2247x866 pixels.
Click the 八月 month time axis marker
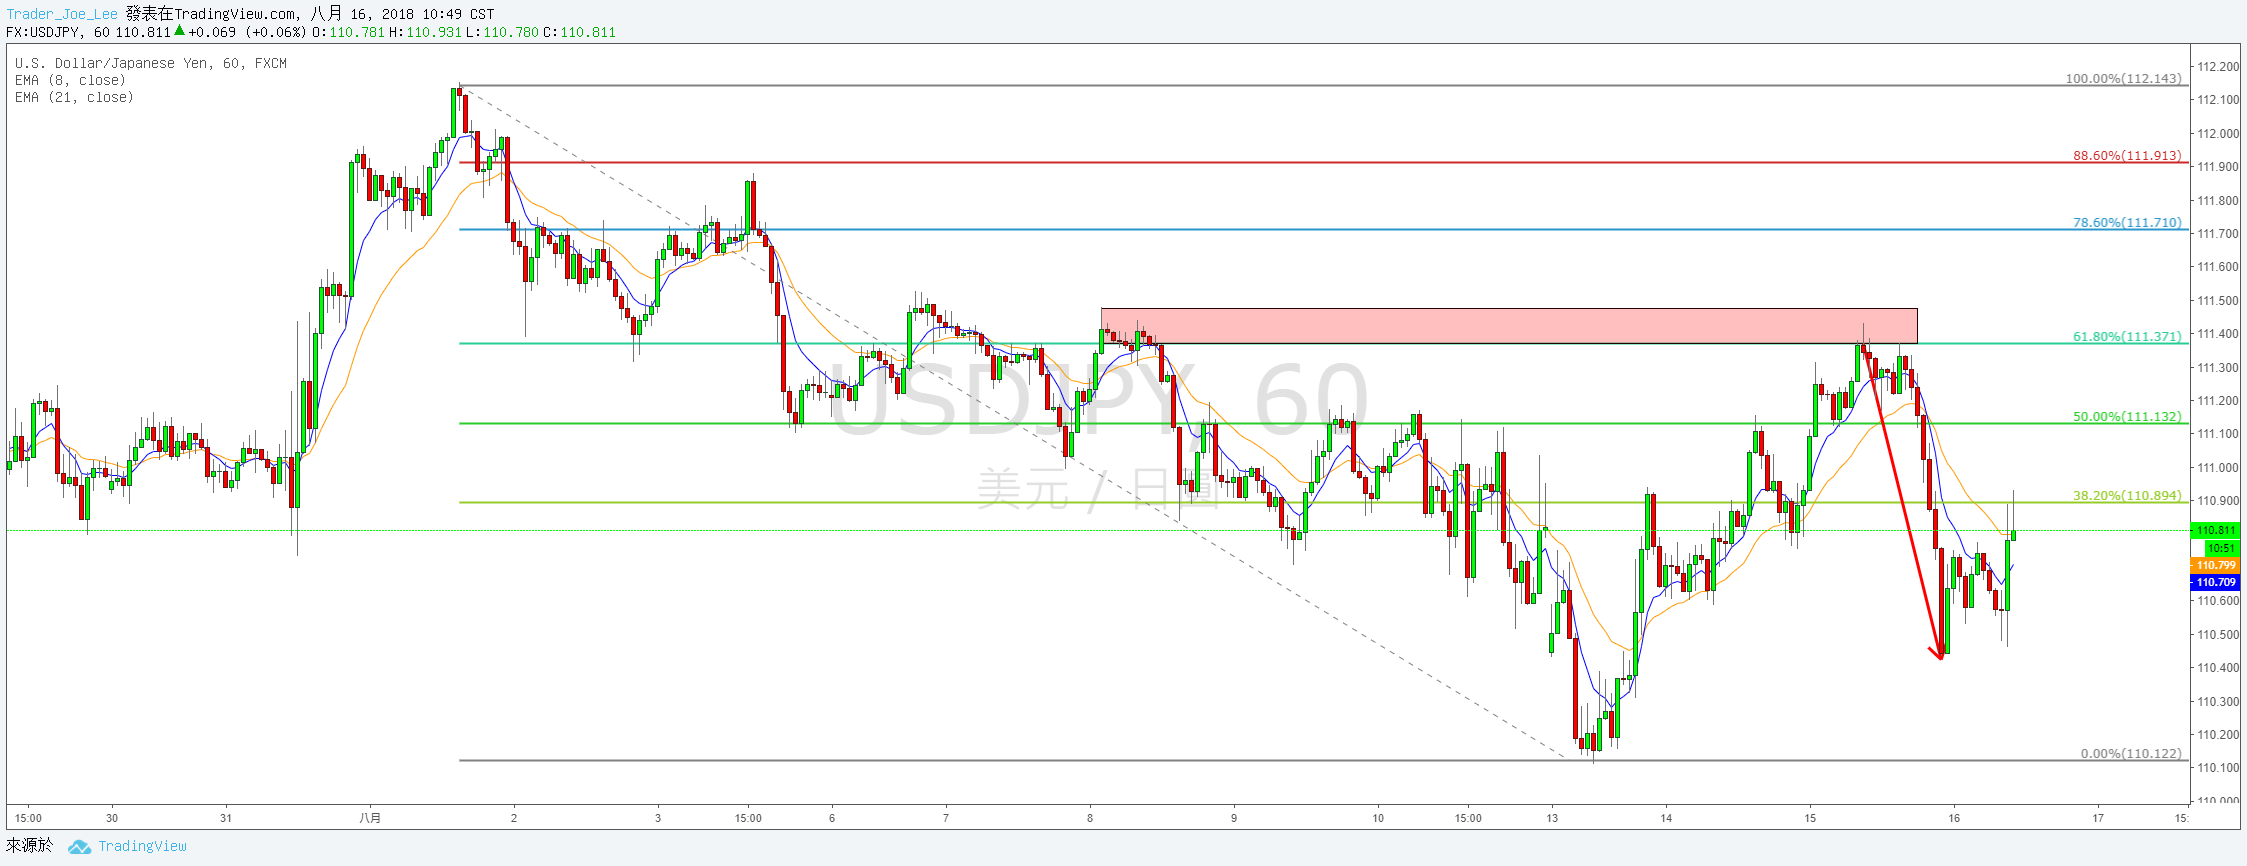coord(370,818)
